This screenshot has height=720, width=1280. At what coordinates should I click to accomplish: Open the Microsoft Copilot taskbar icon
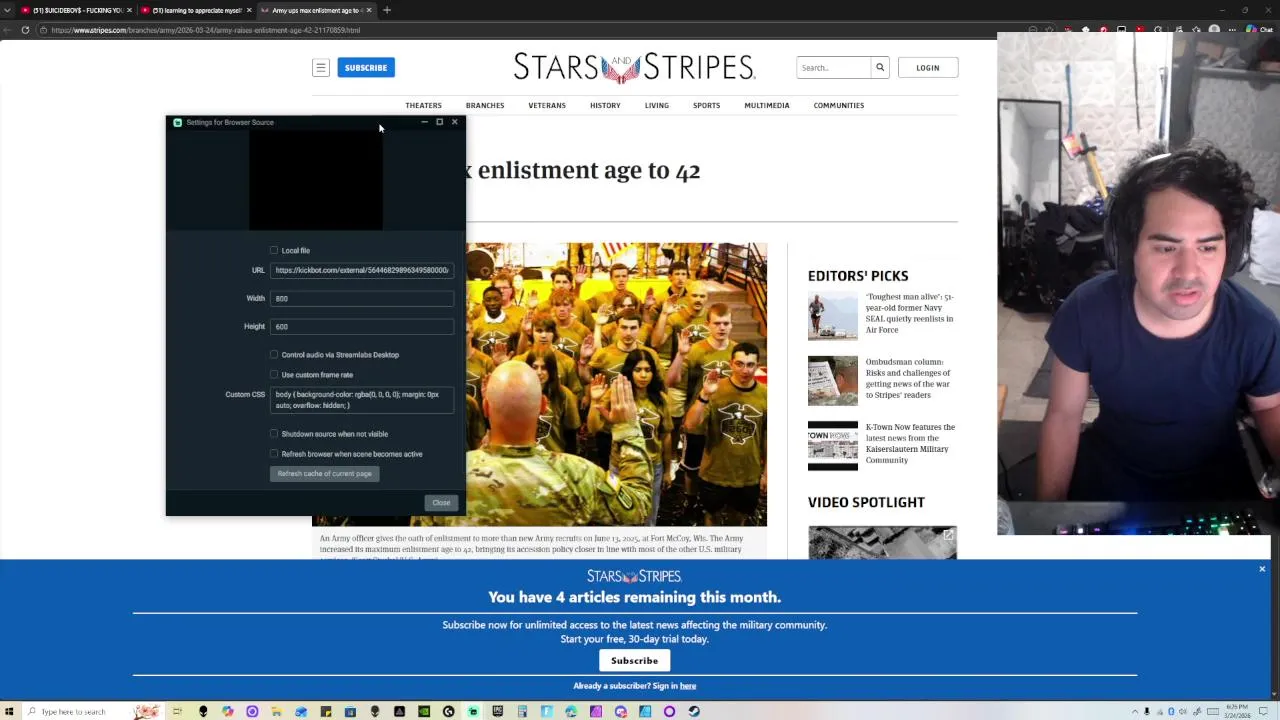point(228,711)
